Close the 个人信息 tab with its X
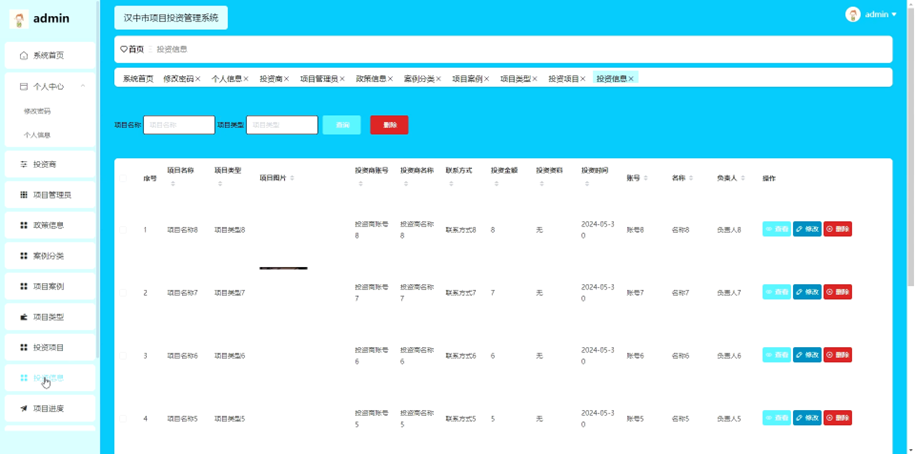Image resolution: width=915 pixels, height=454 pixels. pyautogui.click(x=246, y=79)
